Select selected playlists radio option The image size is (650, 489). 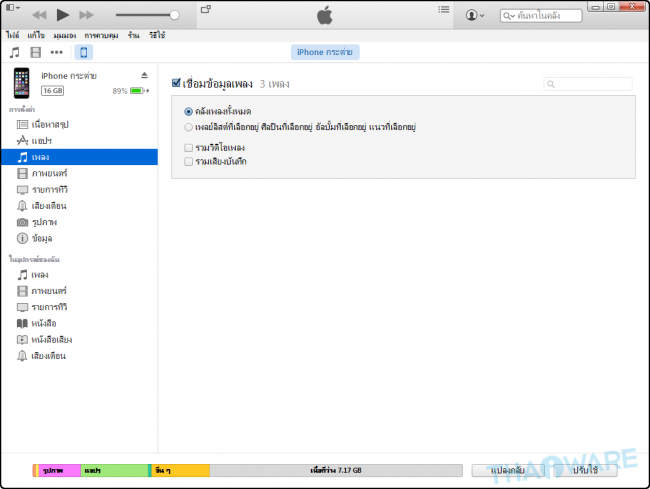[x=188, y=127]
